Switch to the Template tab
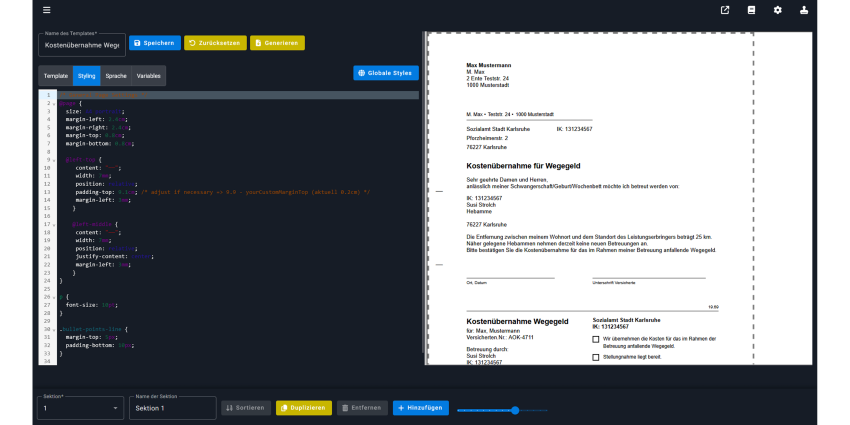The width and height of the screenshot is (850, 425). (56, 76)
